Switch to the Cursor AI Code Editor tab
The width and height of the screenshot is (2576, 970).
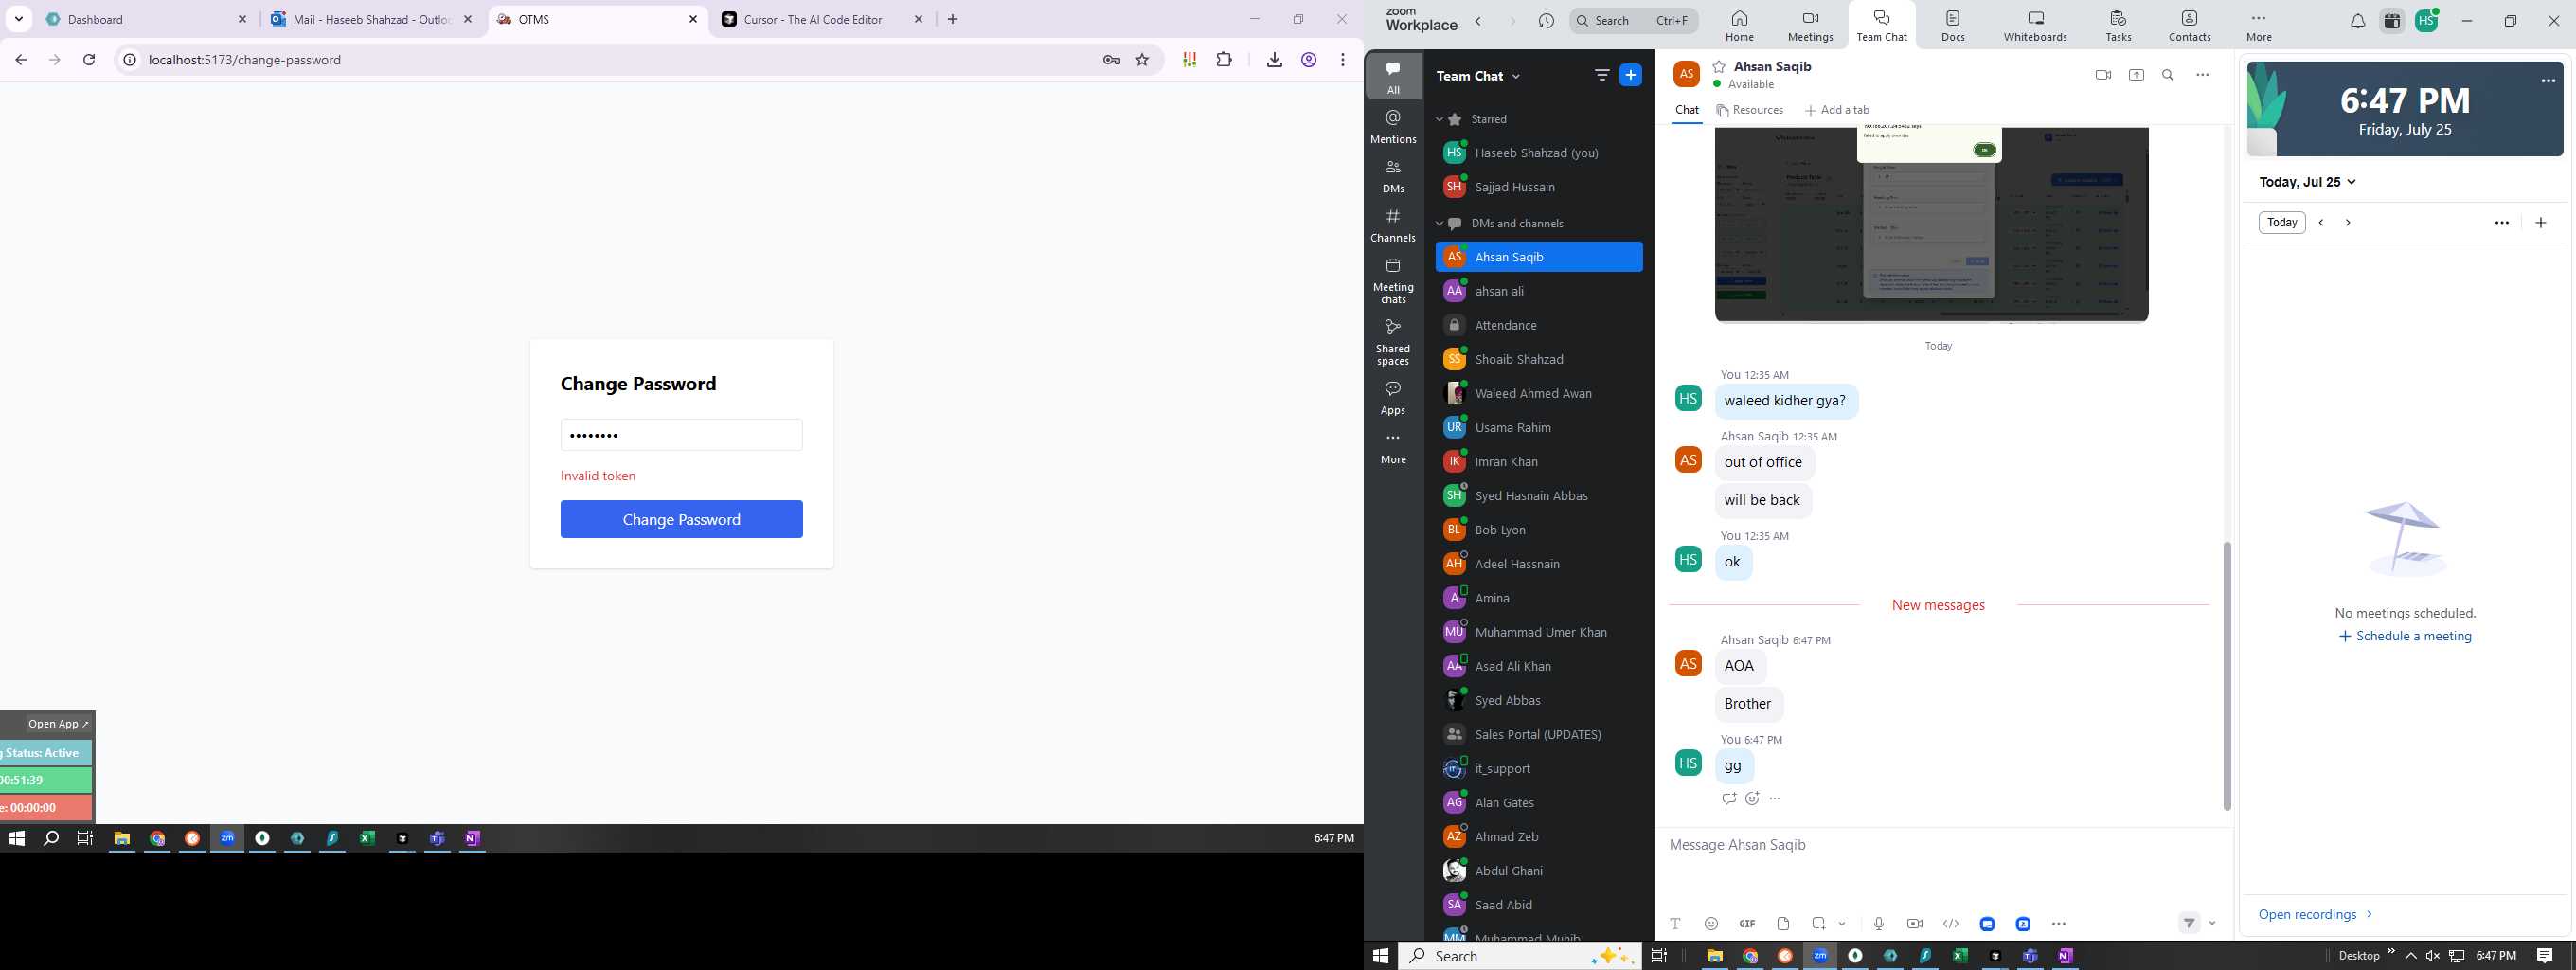[823, 19]
